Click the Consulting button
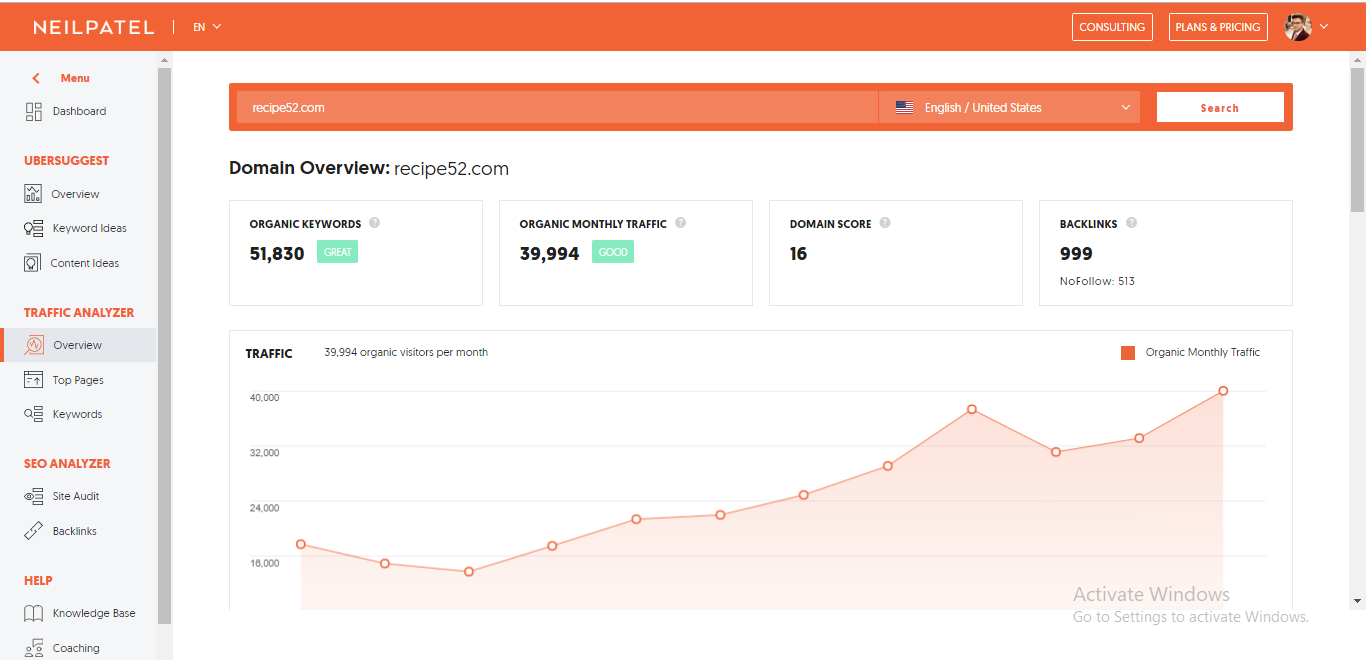This screenshot has width=1366, height=660. [1112, 27]
